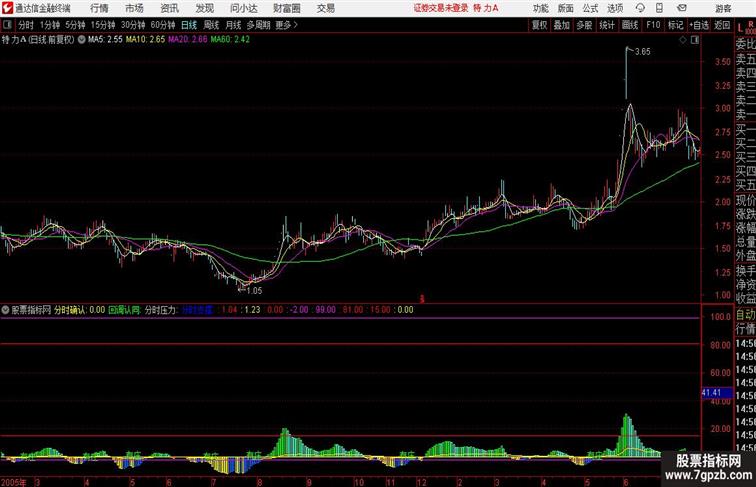
Task: Click the 叠加 overlay button
Action: coord(562,25)
